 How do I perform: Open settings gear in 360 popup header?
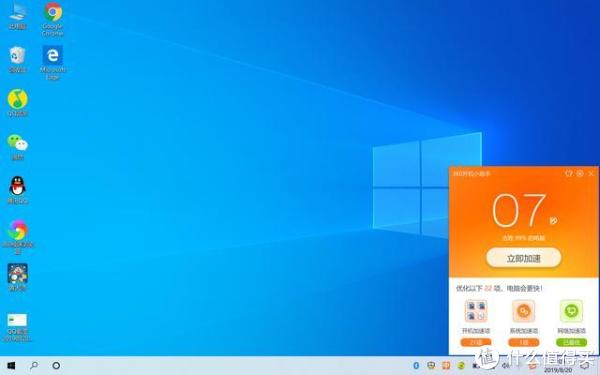pyautogui.click(x=580, y=173)
